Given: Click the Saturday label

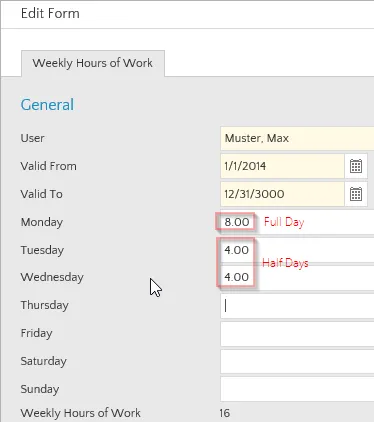Looking at the screenshot, I should (x=44, y=361).
